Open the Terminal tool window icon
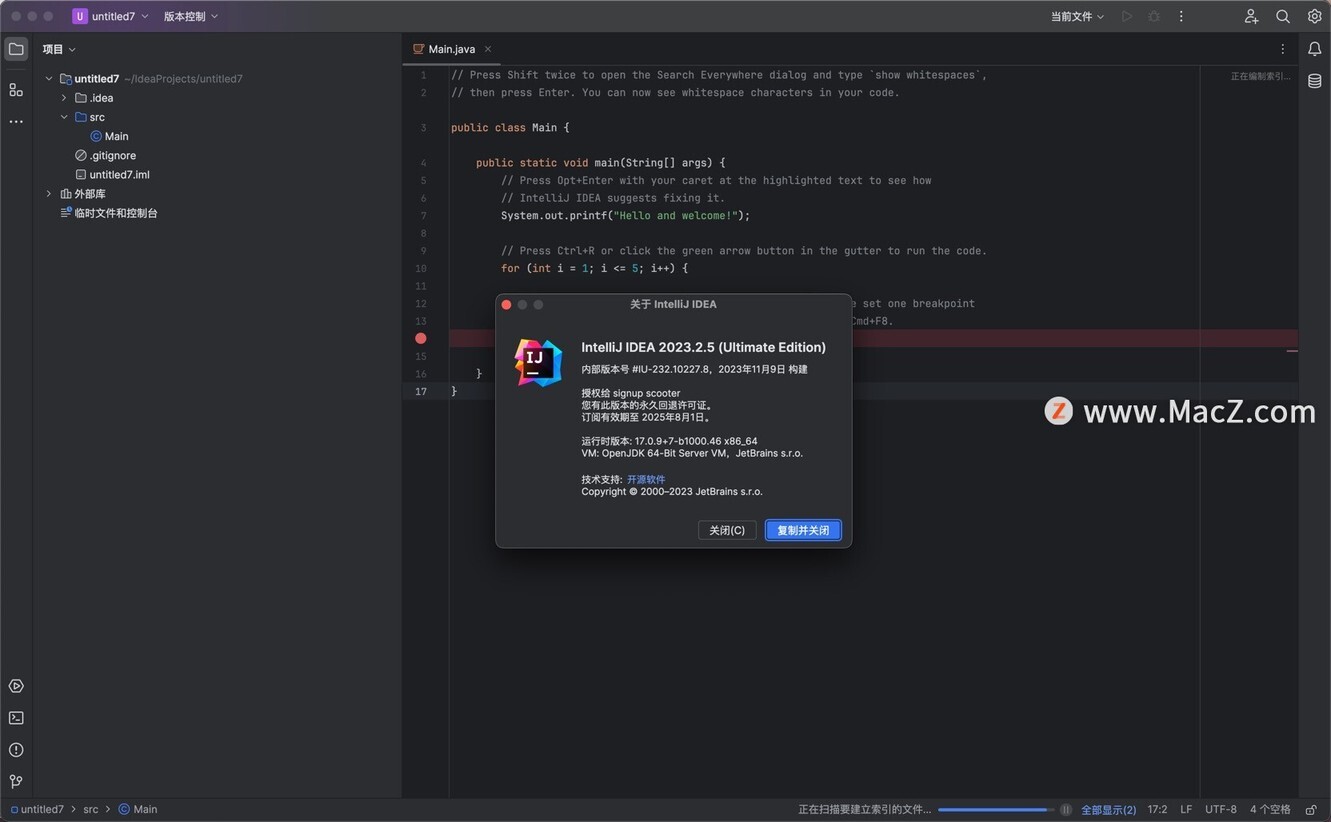The height and width of the screenshot is (822, 1331). point(16,718)
